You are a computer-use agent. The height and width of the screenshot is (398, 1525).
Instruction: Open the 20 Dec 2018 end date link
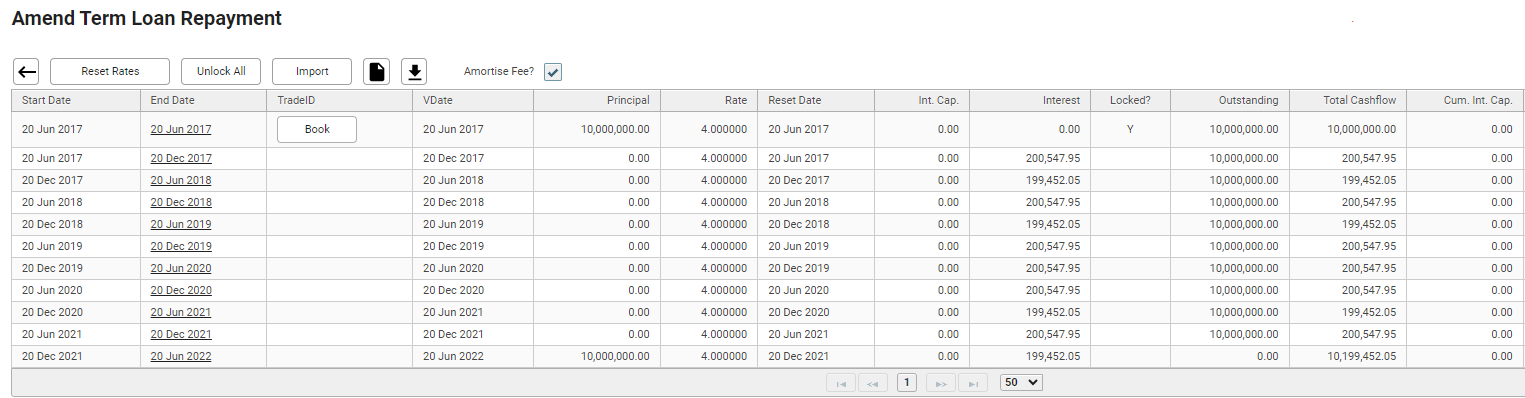[x=181, y=202]
